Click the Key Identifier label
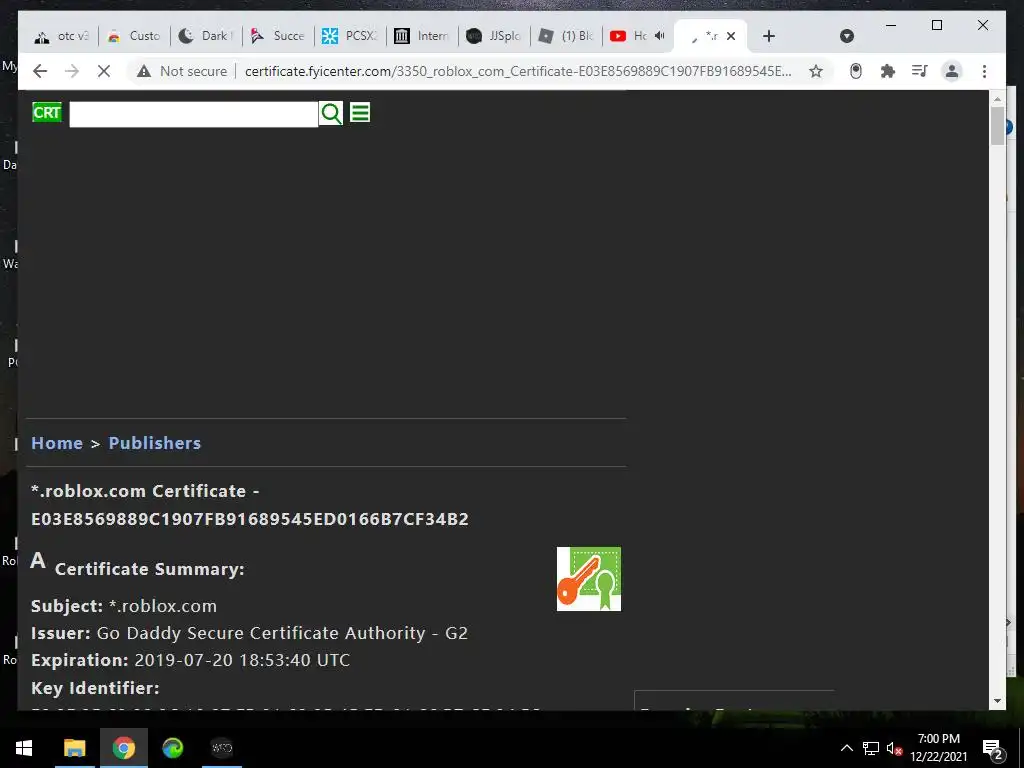 [x=95, y=688]
